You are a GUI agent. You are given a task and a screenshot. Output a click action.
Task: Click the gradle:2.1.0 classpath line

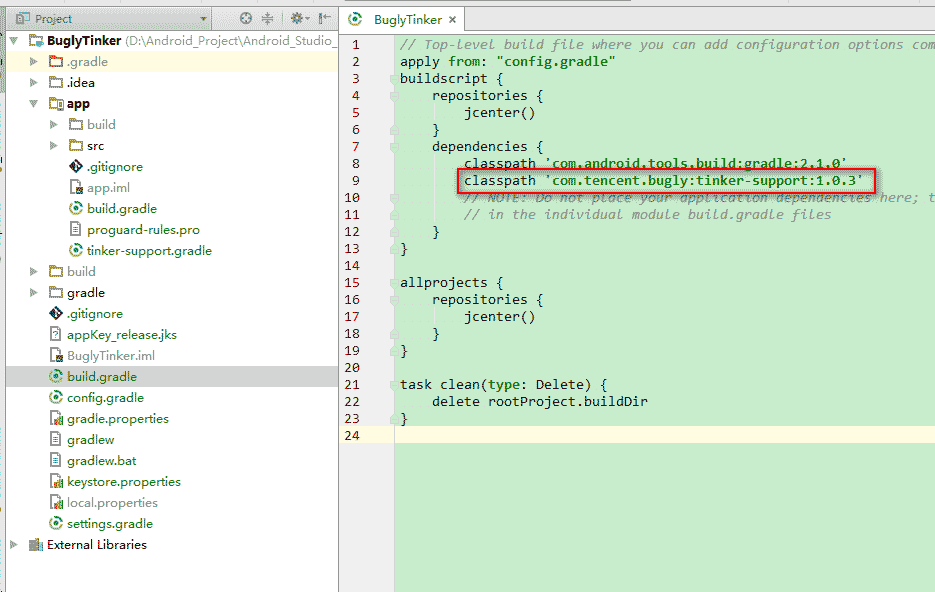coord(655,163)
